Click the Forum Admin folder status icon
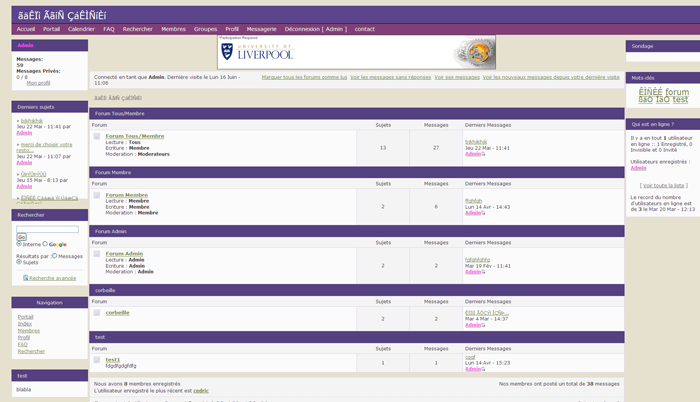The height and width of the screenshot is (402, 700). tap(96, 254)
